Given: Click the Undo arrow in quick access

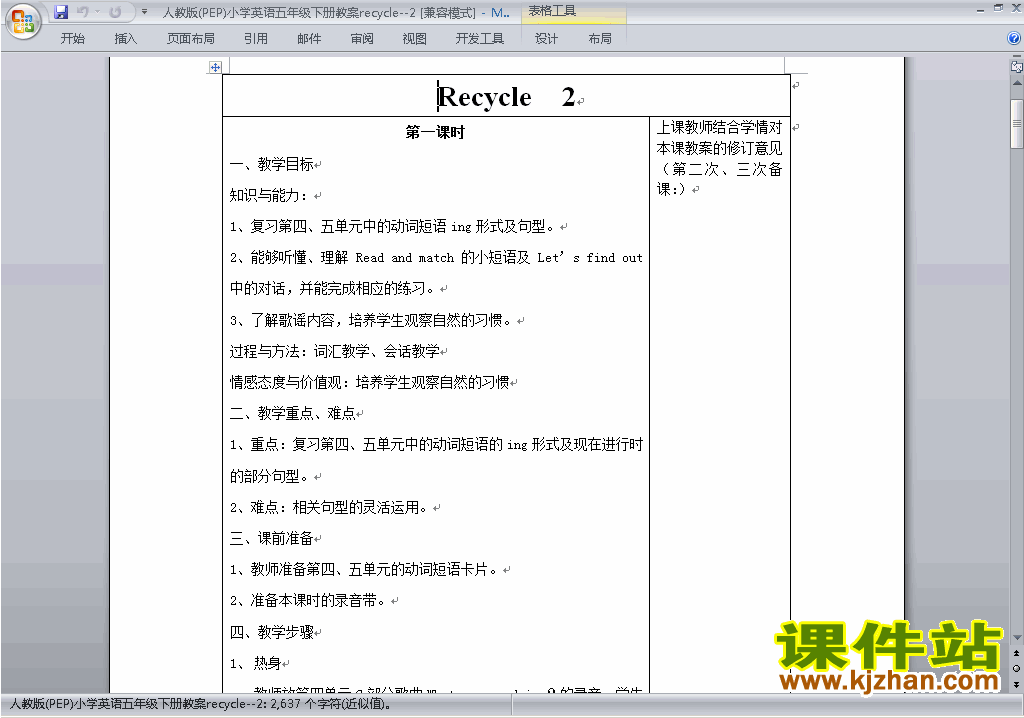Looking at the screenshot, I should point(82,12).
